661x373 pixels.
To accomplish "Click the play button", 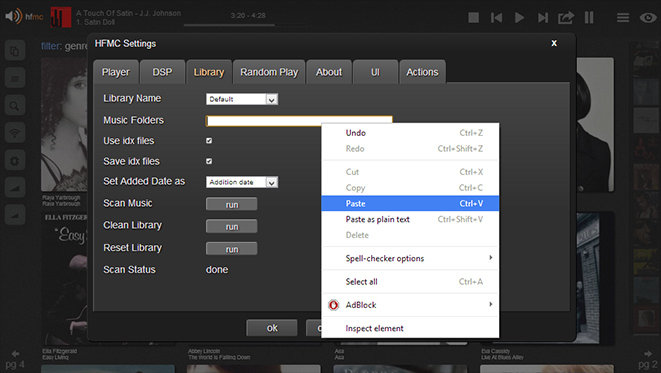I will tap(519, 17).
